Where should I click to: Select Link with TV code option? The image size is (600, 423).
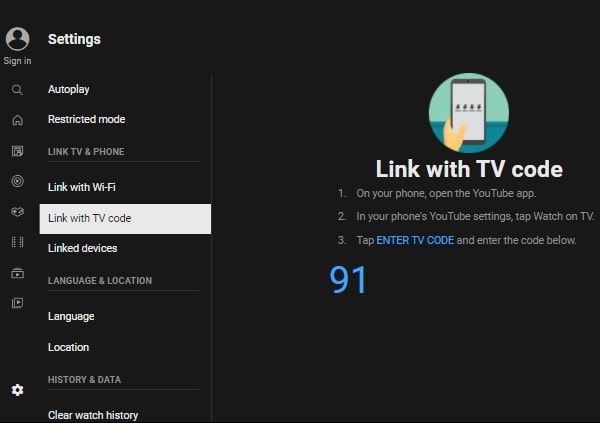pyautogui.click(x=125, y=219)
